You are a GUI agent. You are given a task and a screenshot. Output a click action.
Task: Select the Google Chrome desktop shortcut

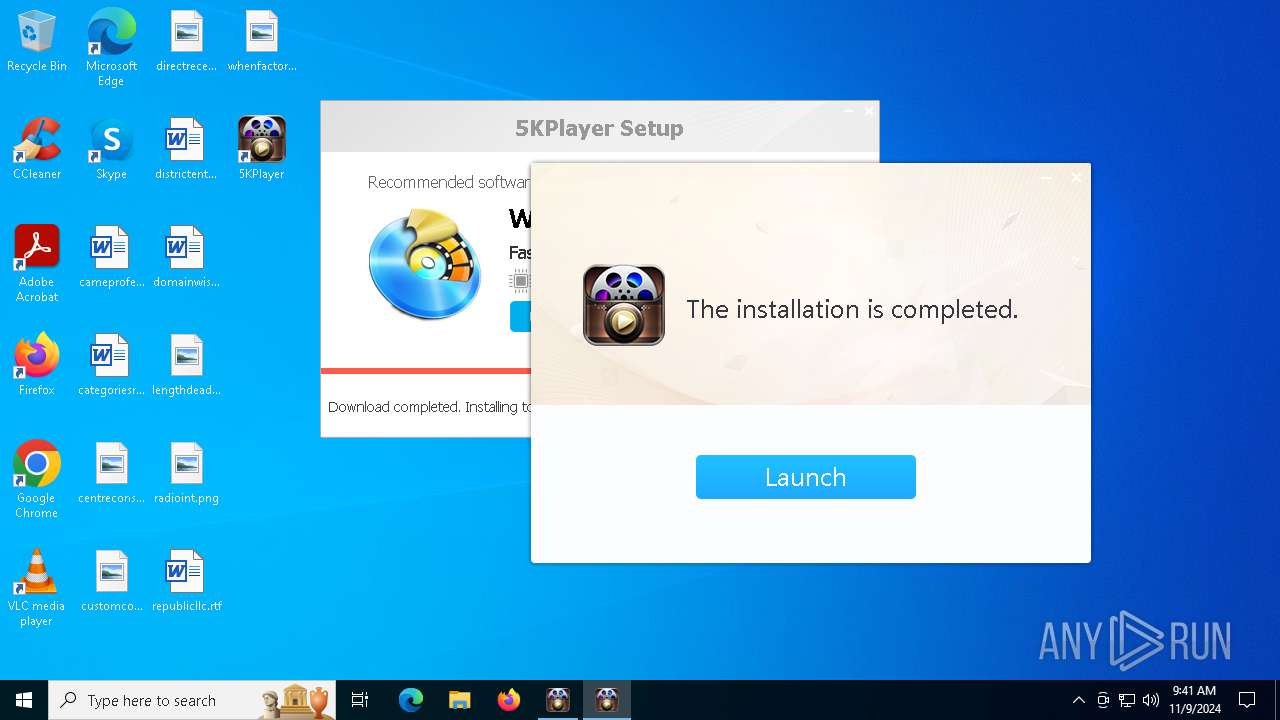37,480
